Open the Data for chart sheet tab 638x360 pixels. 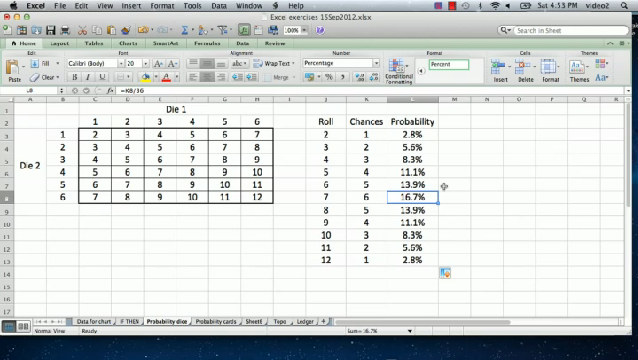tap(94, 321)
